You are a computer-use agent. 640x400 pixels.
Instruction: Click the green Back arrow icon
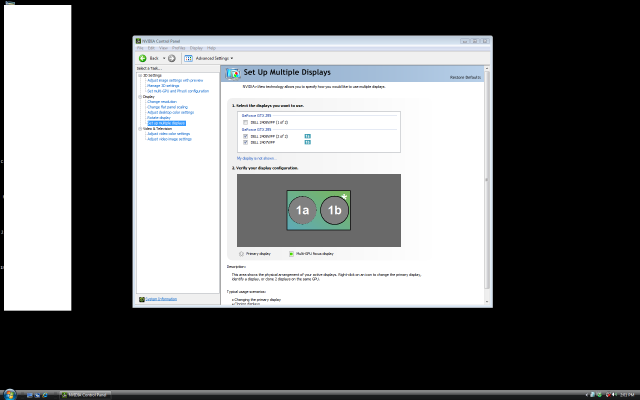(142, 58)
